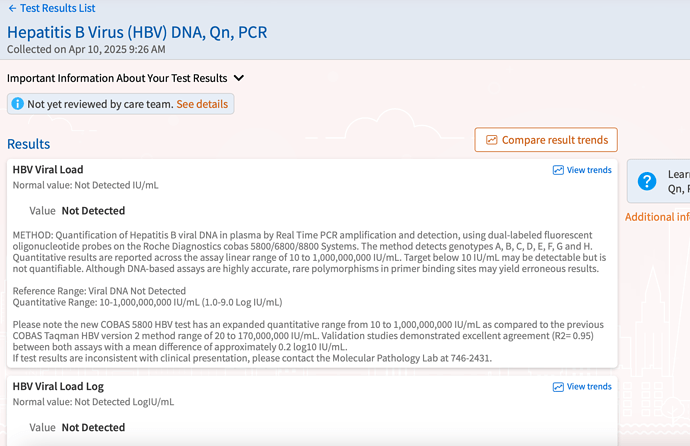The width and height of the screenshot is (690, 446).
Task: Open the See details link
Action: tap(202, 104)
